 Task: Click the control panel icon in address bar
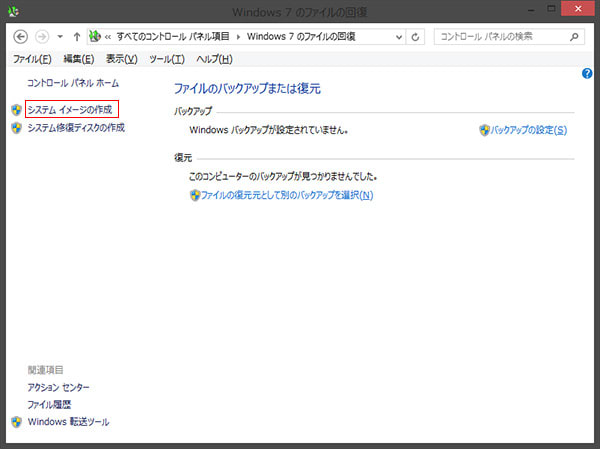[x=95, y=37]
